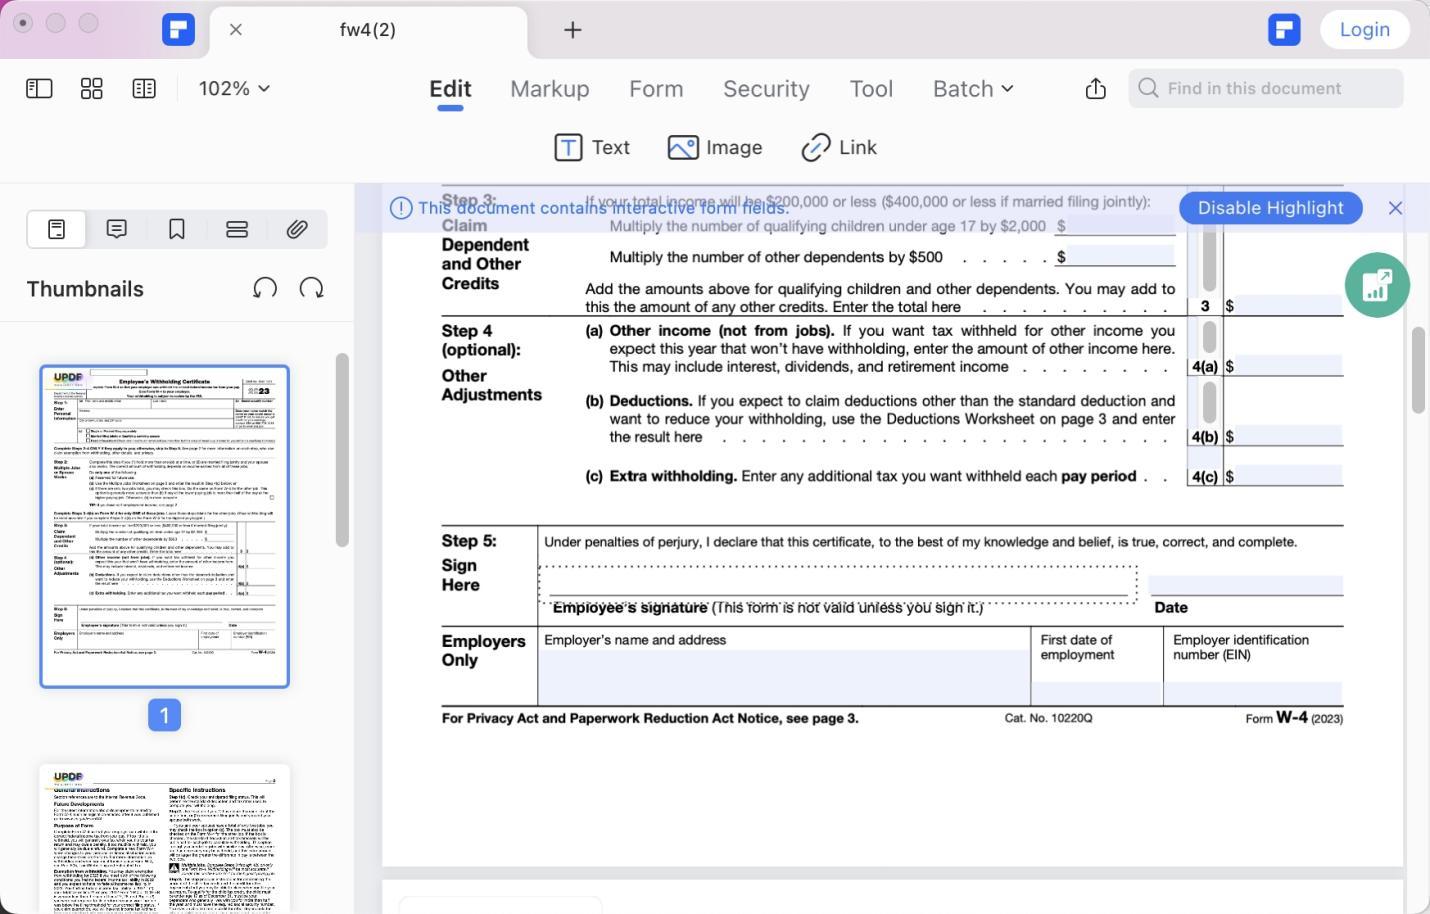
Task: Click the Employee's signature field
Action: click(838, 584)
